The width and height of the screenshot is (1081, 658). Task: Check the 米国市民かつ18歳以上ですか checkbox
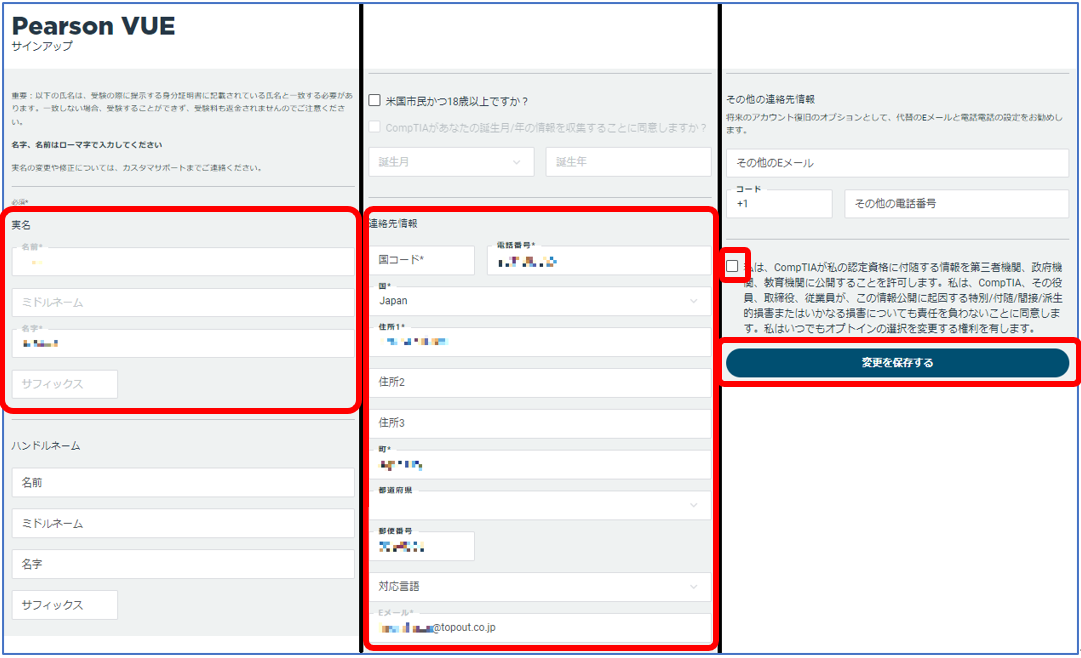point(374,101)
